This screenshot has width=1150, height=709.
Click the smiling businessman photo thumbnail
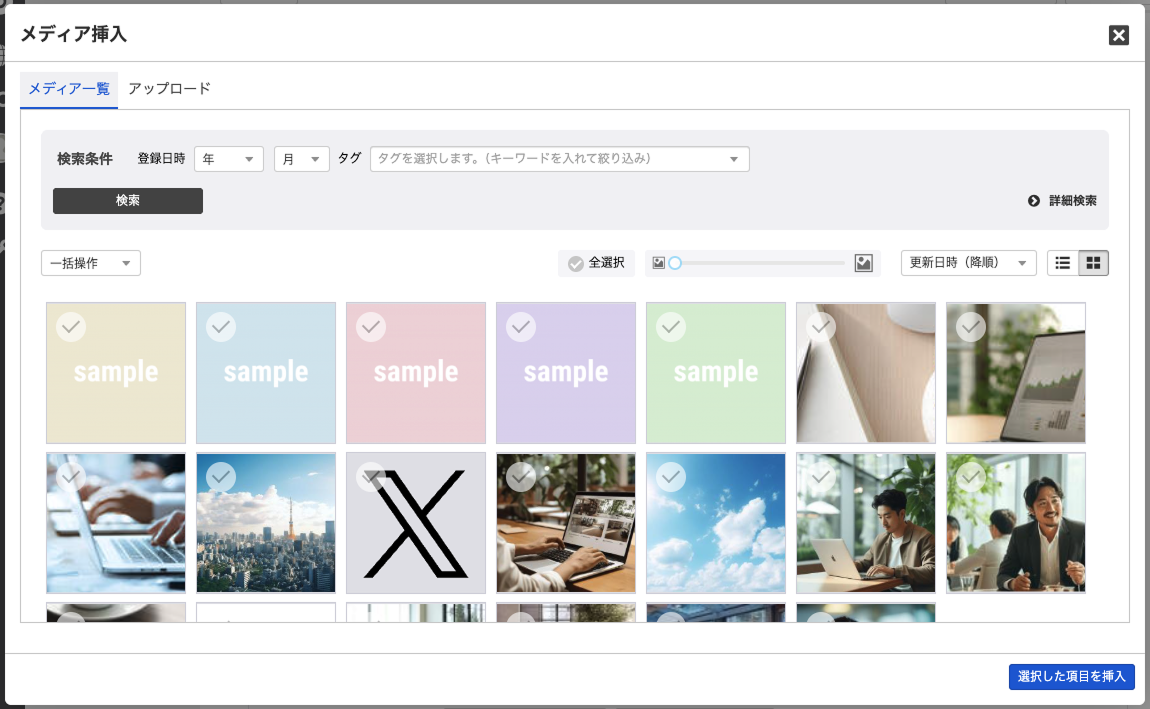pos(1016,523)
